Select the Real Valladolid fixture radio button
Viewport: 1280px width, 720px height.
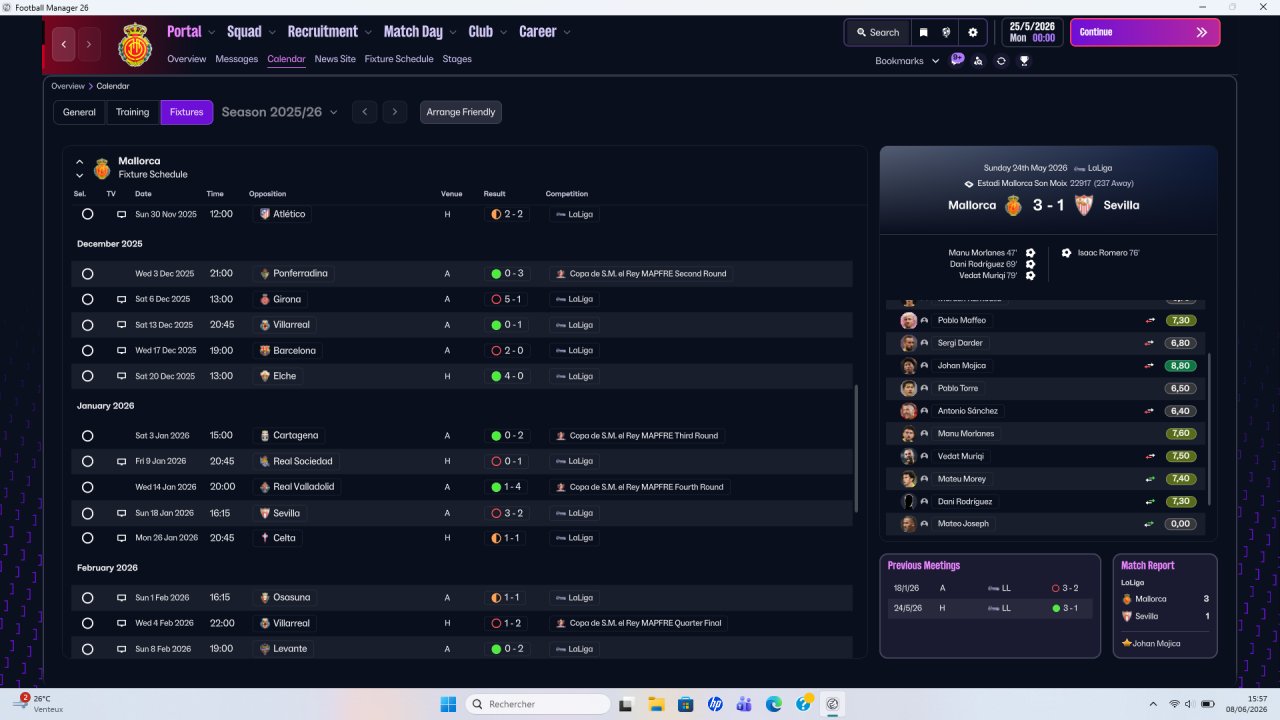point(87,487)
